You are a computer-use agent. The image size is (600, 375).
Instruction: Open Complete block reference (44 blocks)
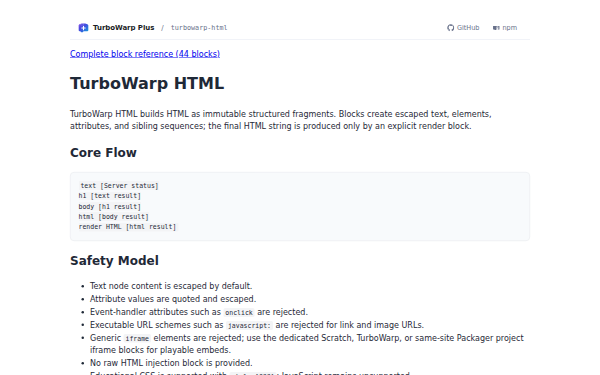pos(145,54)
